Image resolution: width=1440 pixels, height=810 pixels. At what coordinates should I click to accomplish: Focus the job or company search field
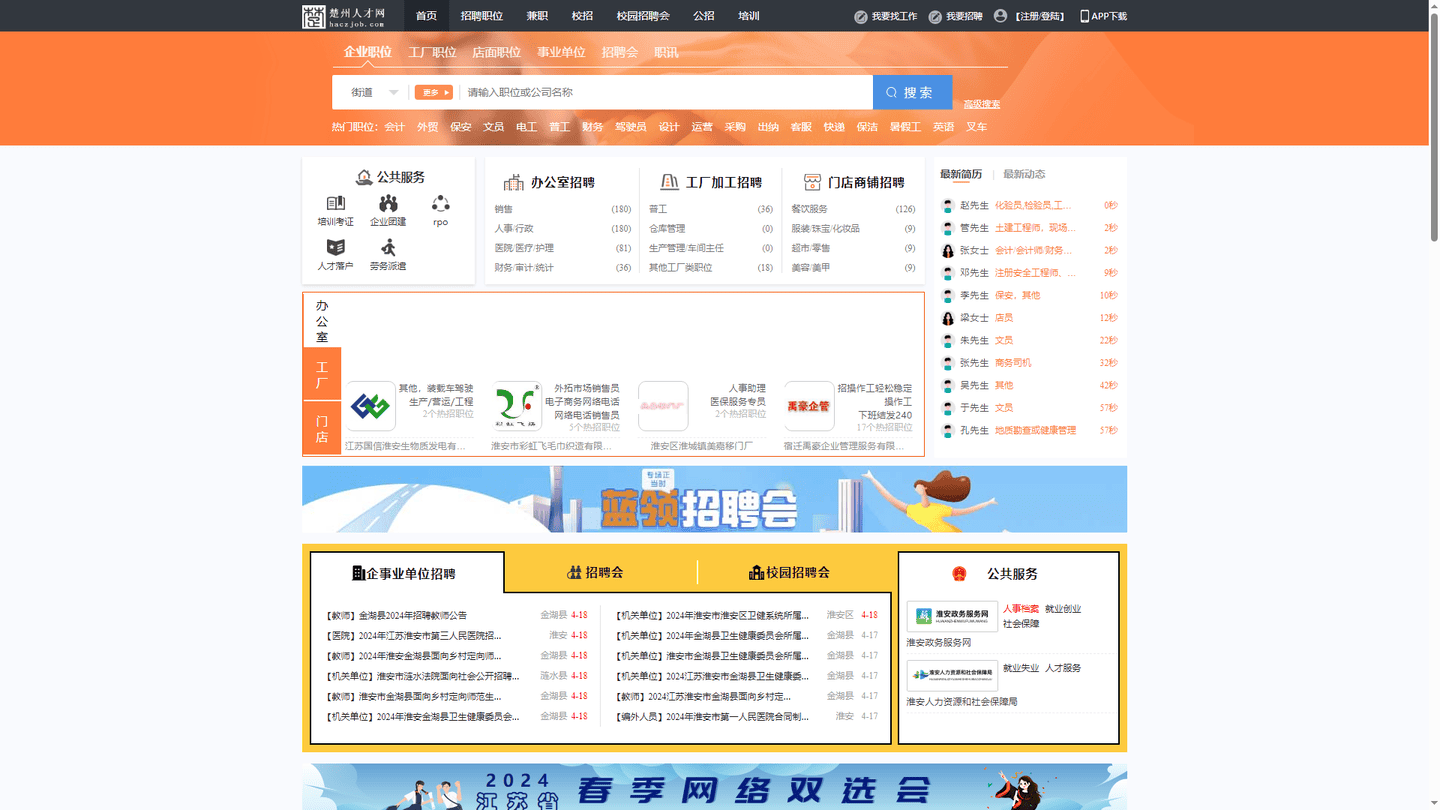tap(665, 92)
